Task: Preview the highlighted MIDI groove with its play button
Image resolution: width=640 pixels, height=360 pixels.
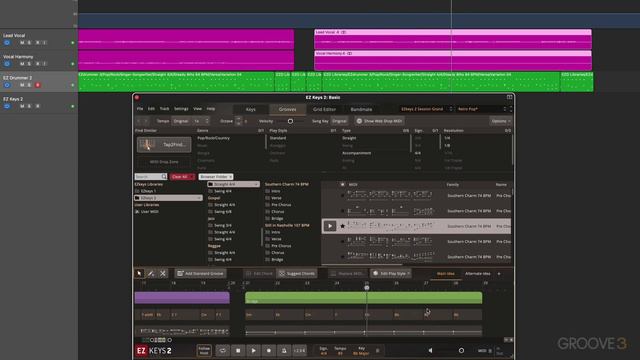Action: pos(330,226)
